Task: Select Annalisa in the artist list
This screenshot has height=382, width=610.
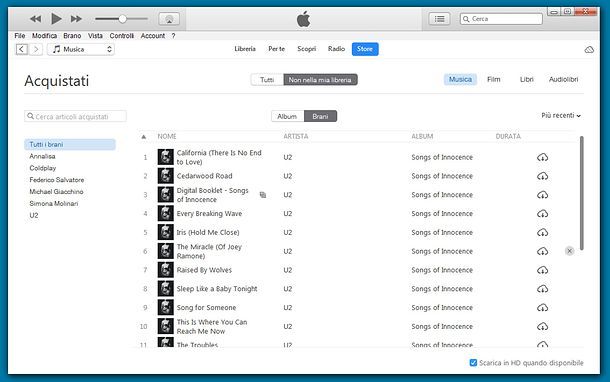Action: [42, 156]
